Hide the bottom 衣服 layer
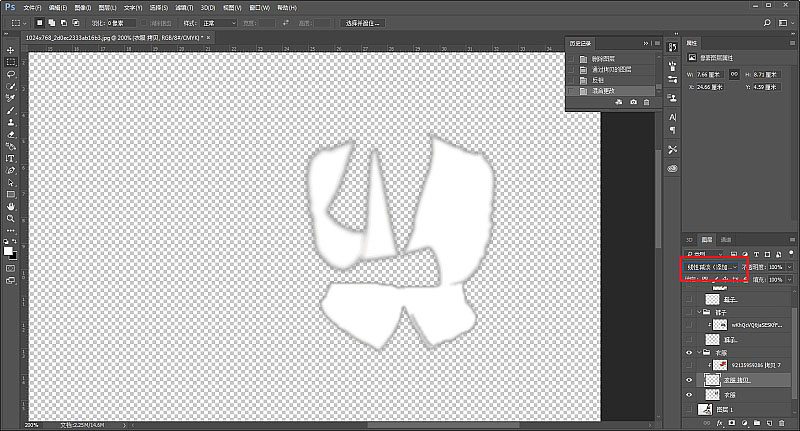The height and width of the screenshot is (431, 800). [x=689, y=395]
